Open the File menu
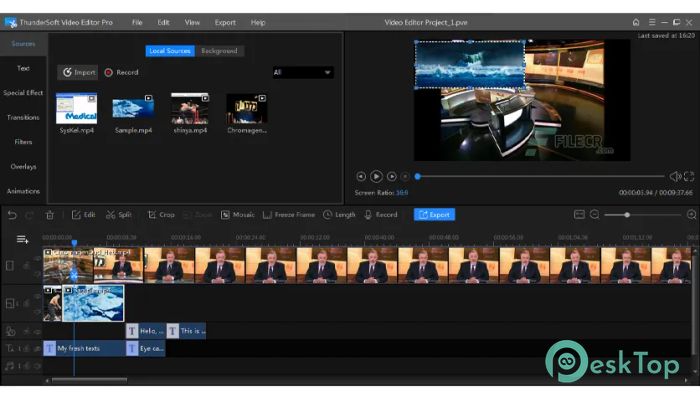Screen dimensions: 700x400 coord(137,22)
